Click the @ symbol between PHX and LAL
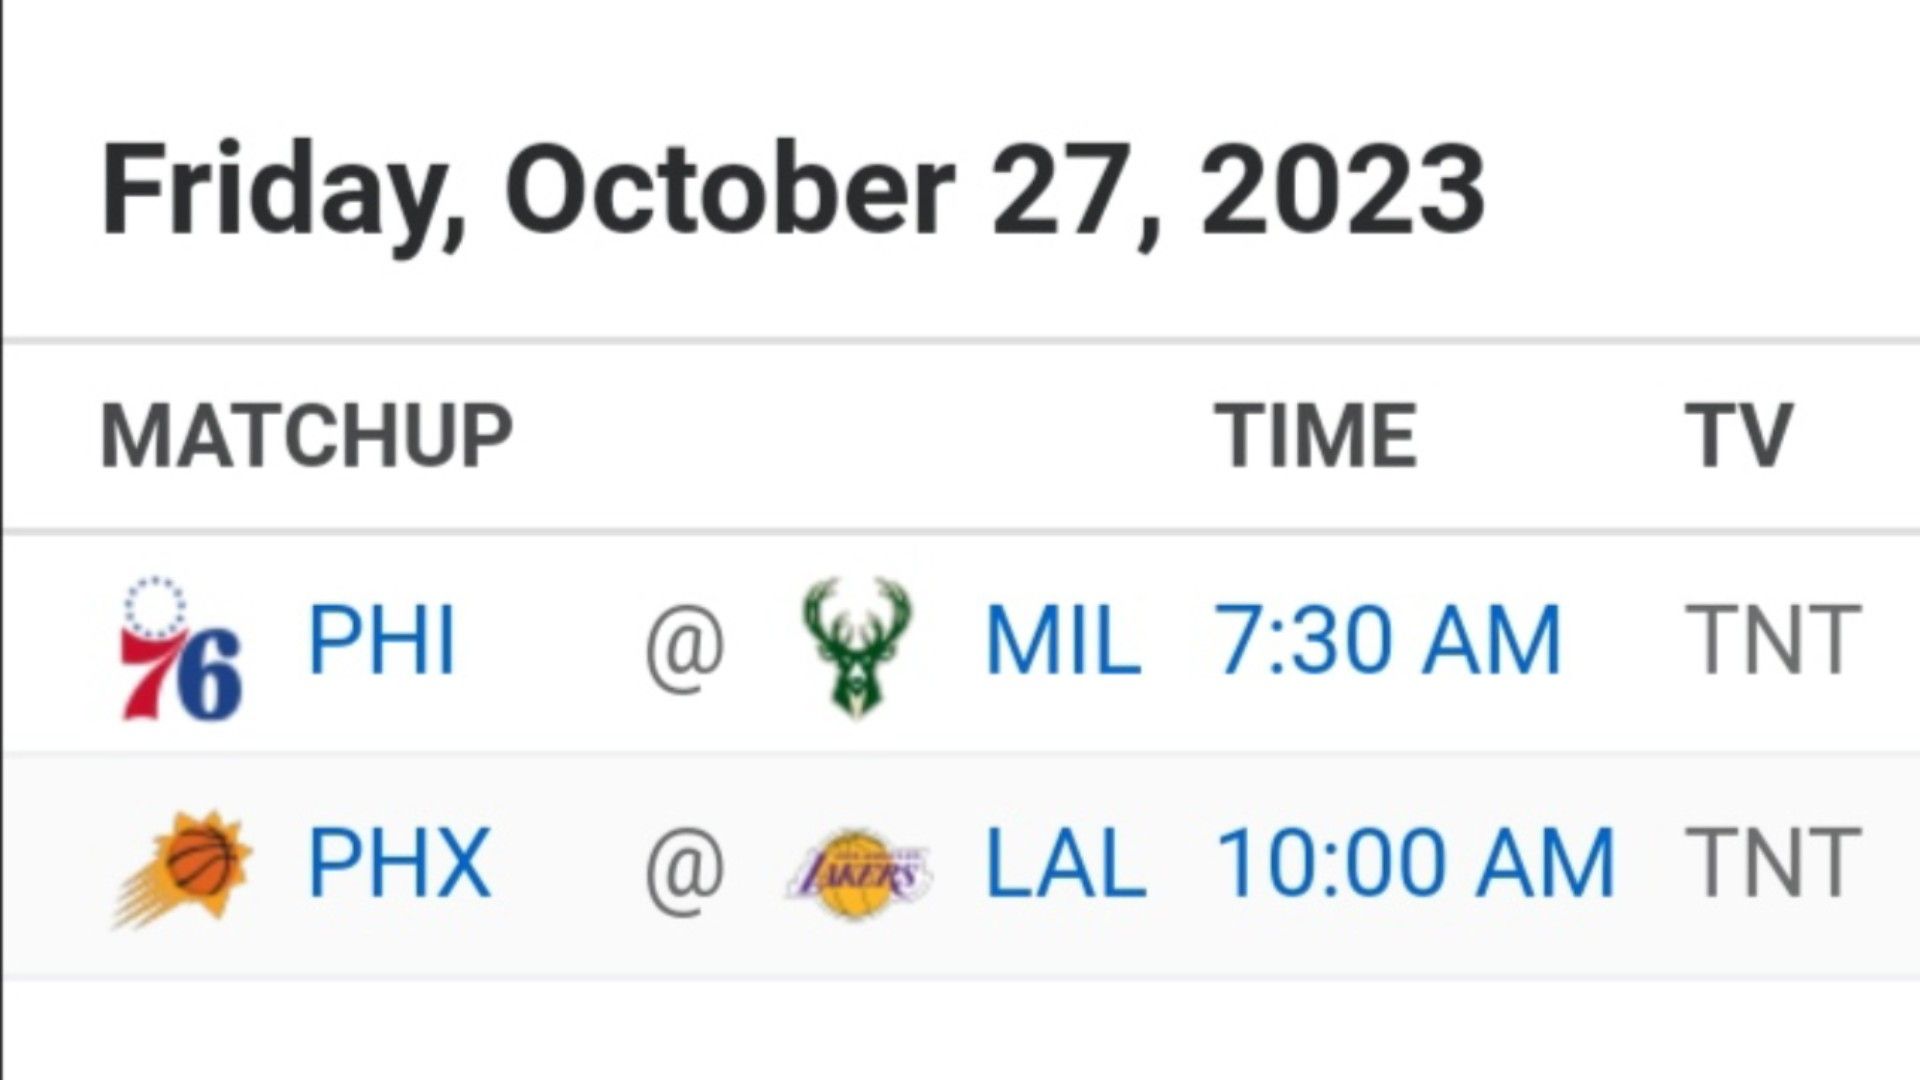Screen dimensions: 1920x1080 [685, 872]
